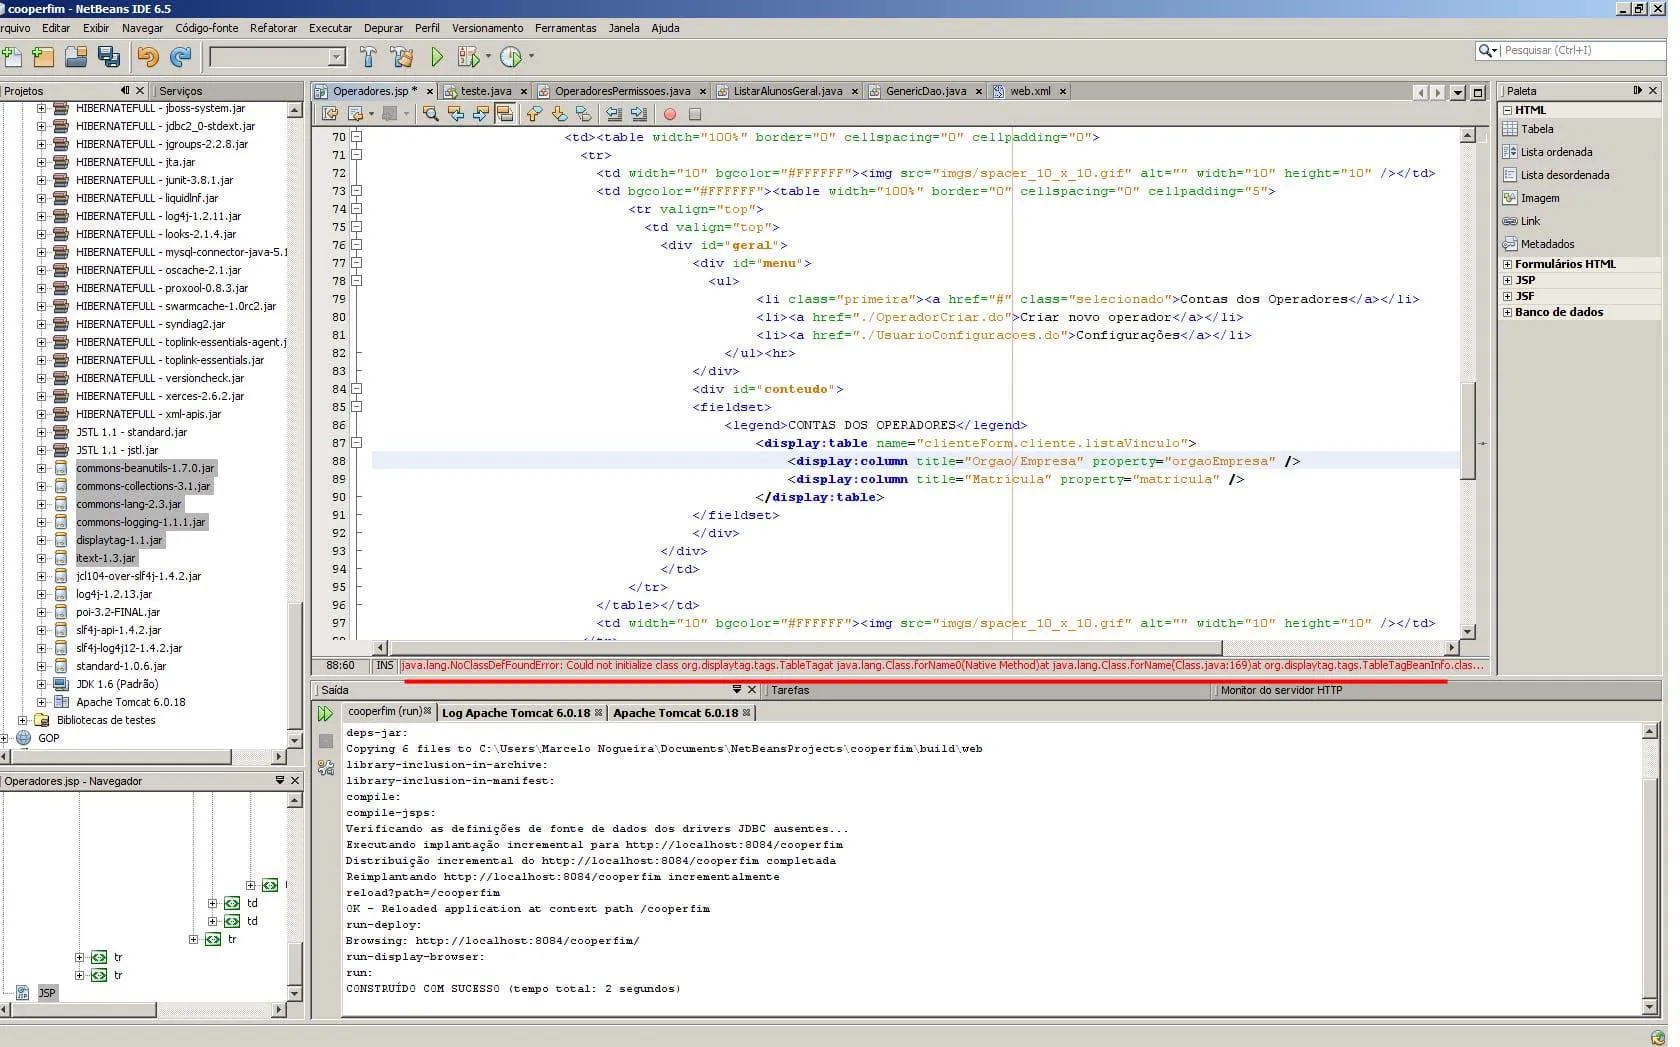Expand displaytag-1.1.jar tree node
Screen dimensions: 1680x1047
[41, 540]
